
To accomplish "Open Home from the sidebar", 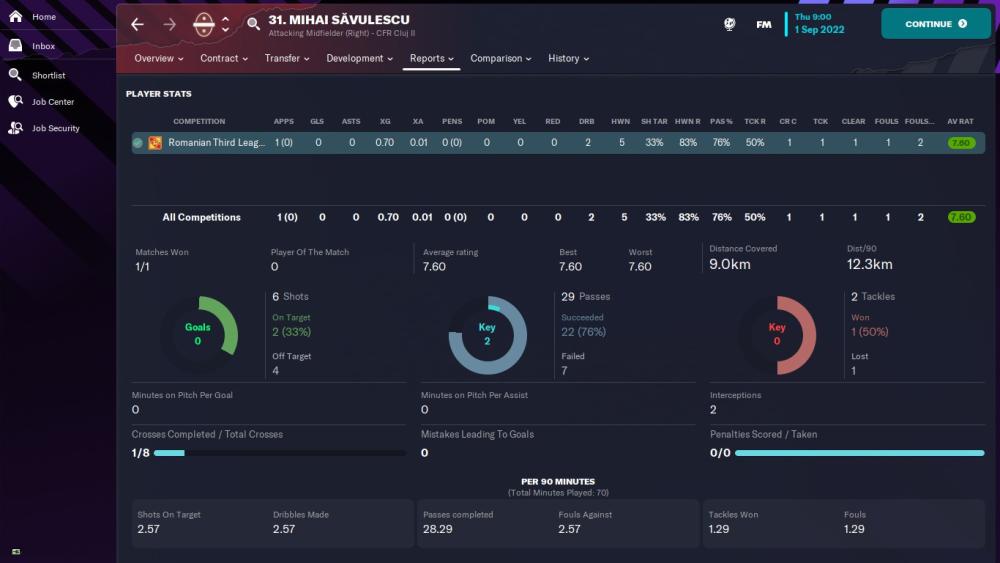I will (43, 17).
